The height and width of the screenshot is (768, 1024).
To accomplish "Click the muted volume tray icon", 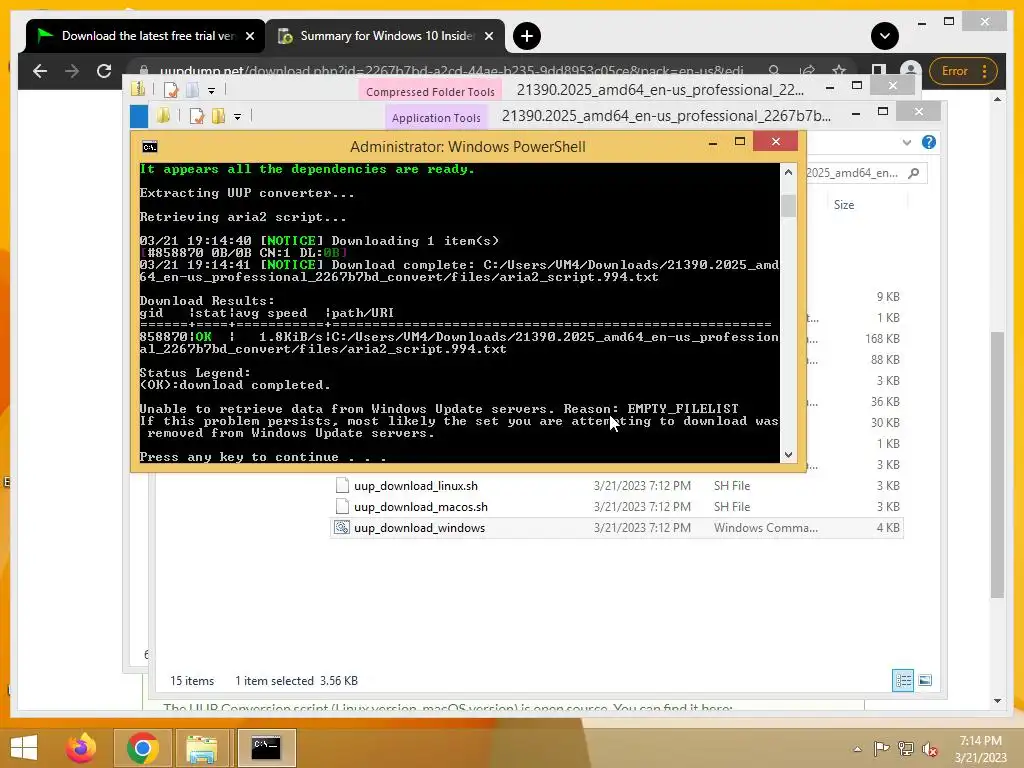I will pos(929,748).
